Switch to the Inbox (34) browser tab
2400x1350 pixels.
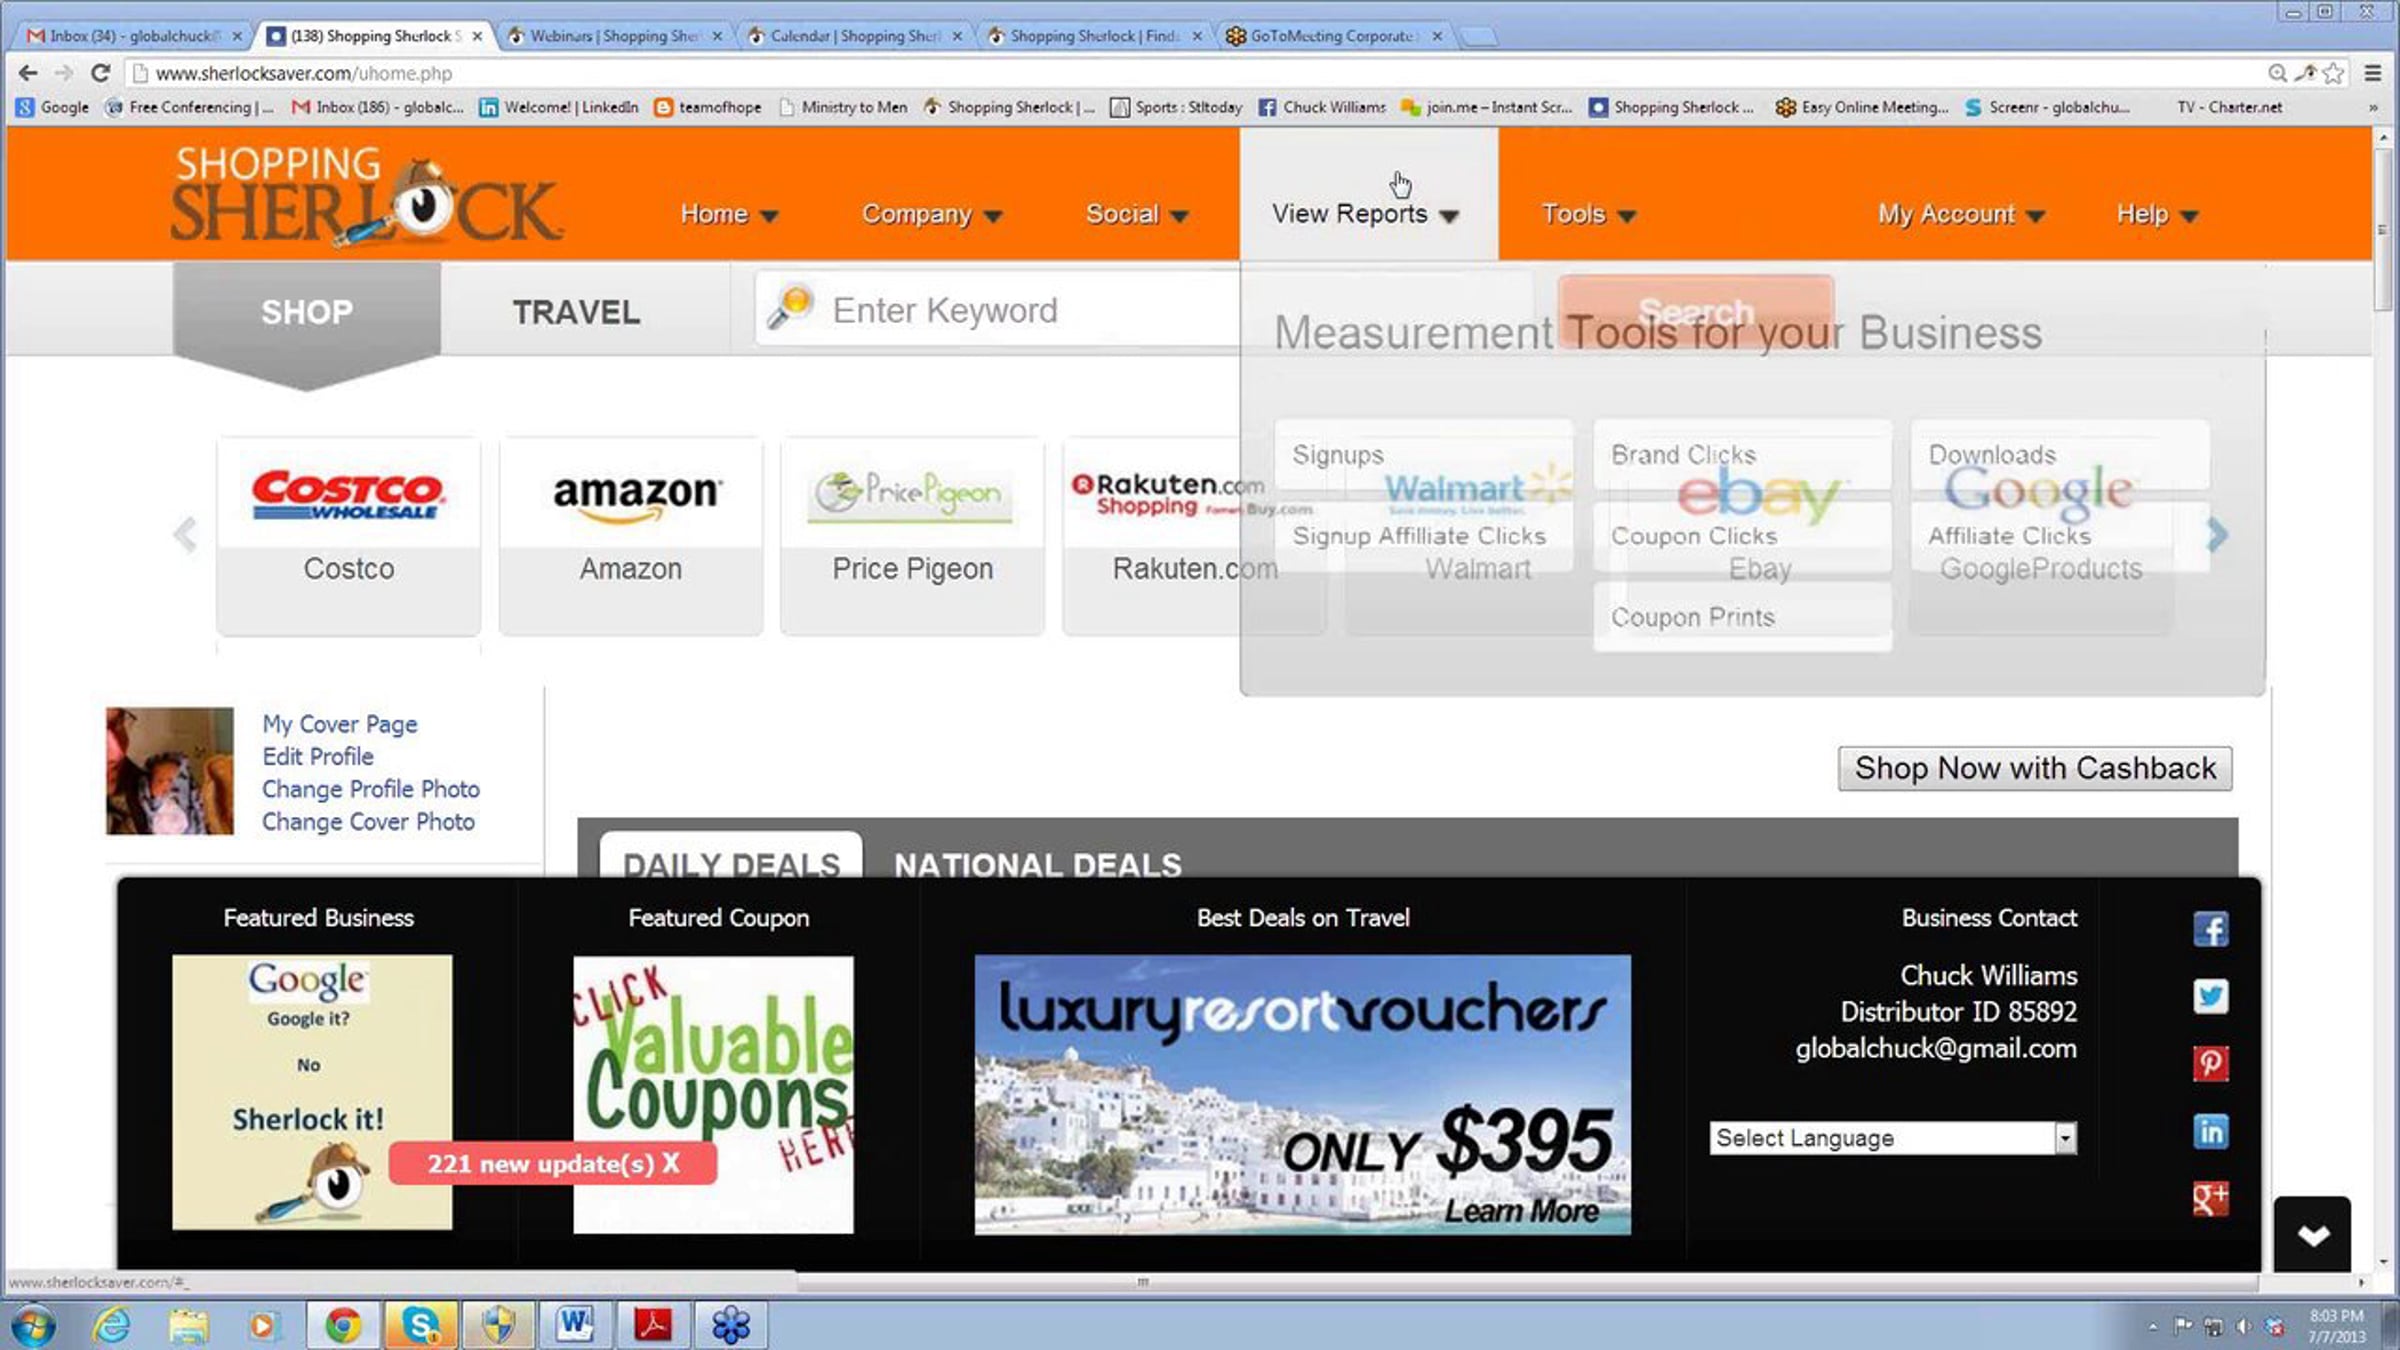pyautogui.click(x=132, y=36)
